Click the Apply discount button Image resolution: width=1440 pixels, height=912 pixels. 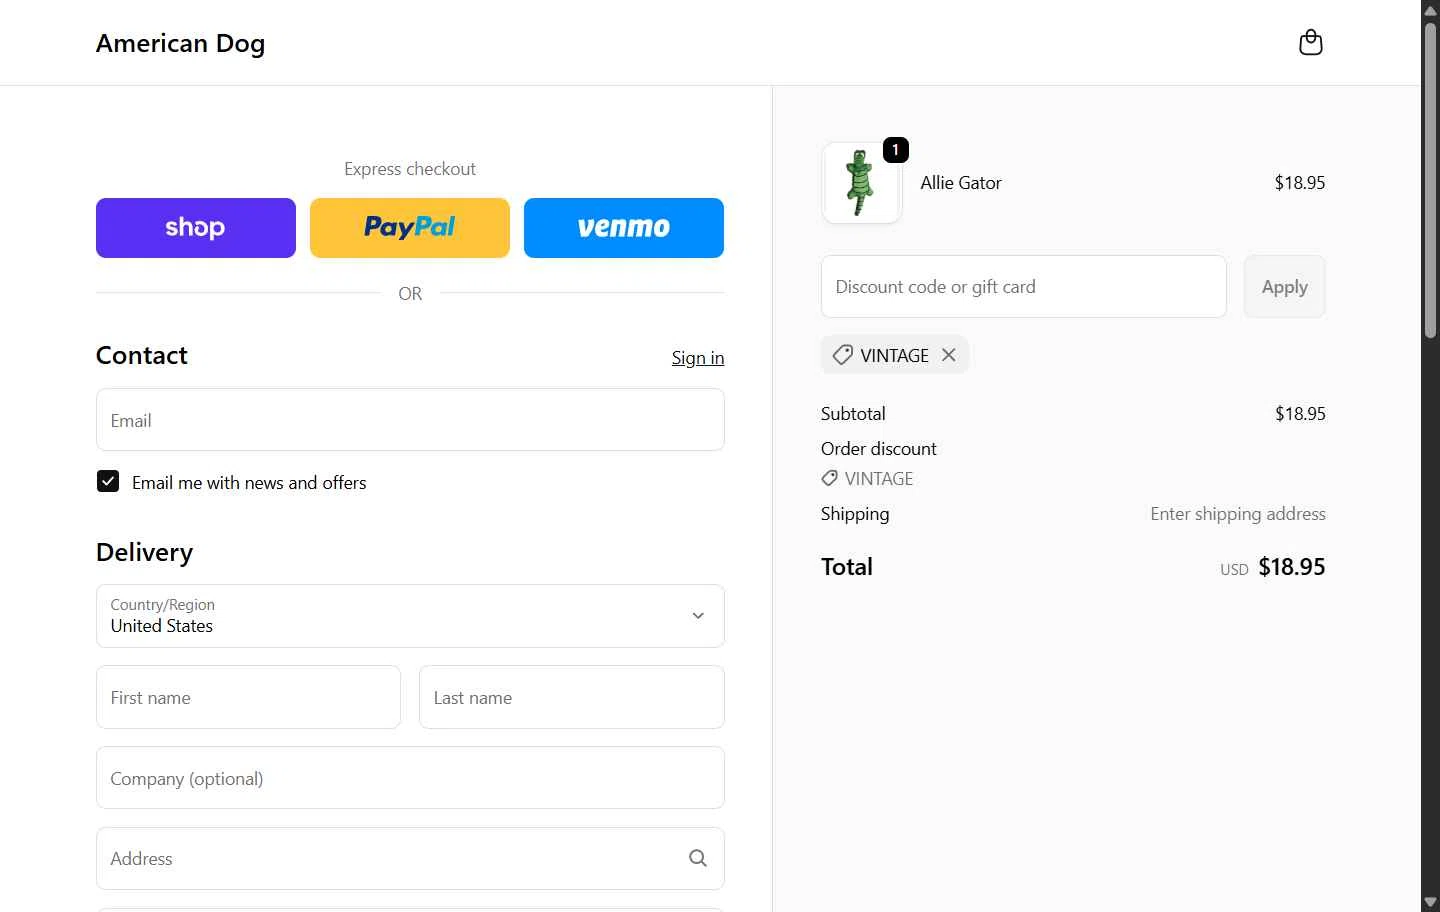[x=1284, y=287]
